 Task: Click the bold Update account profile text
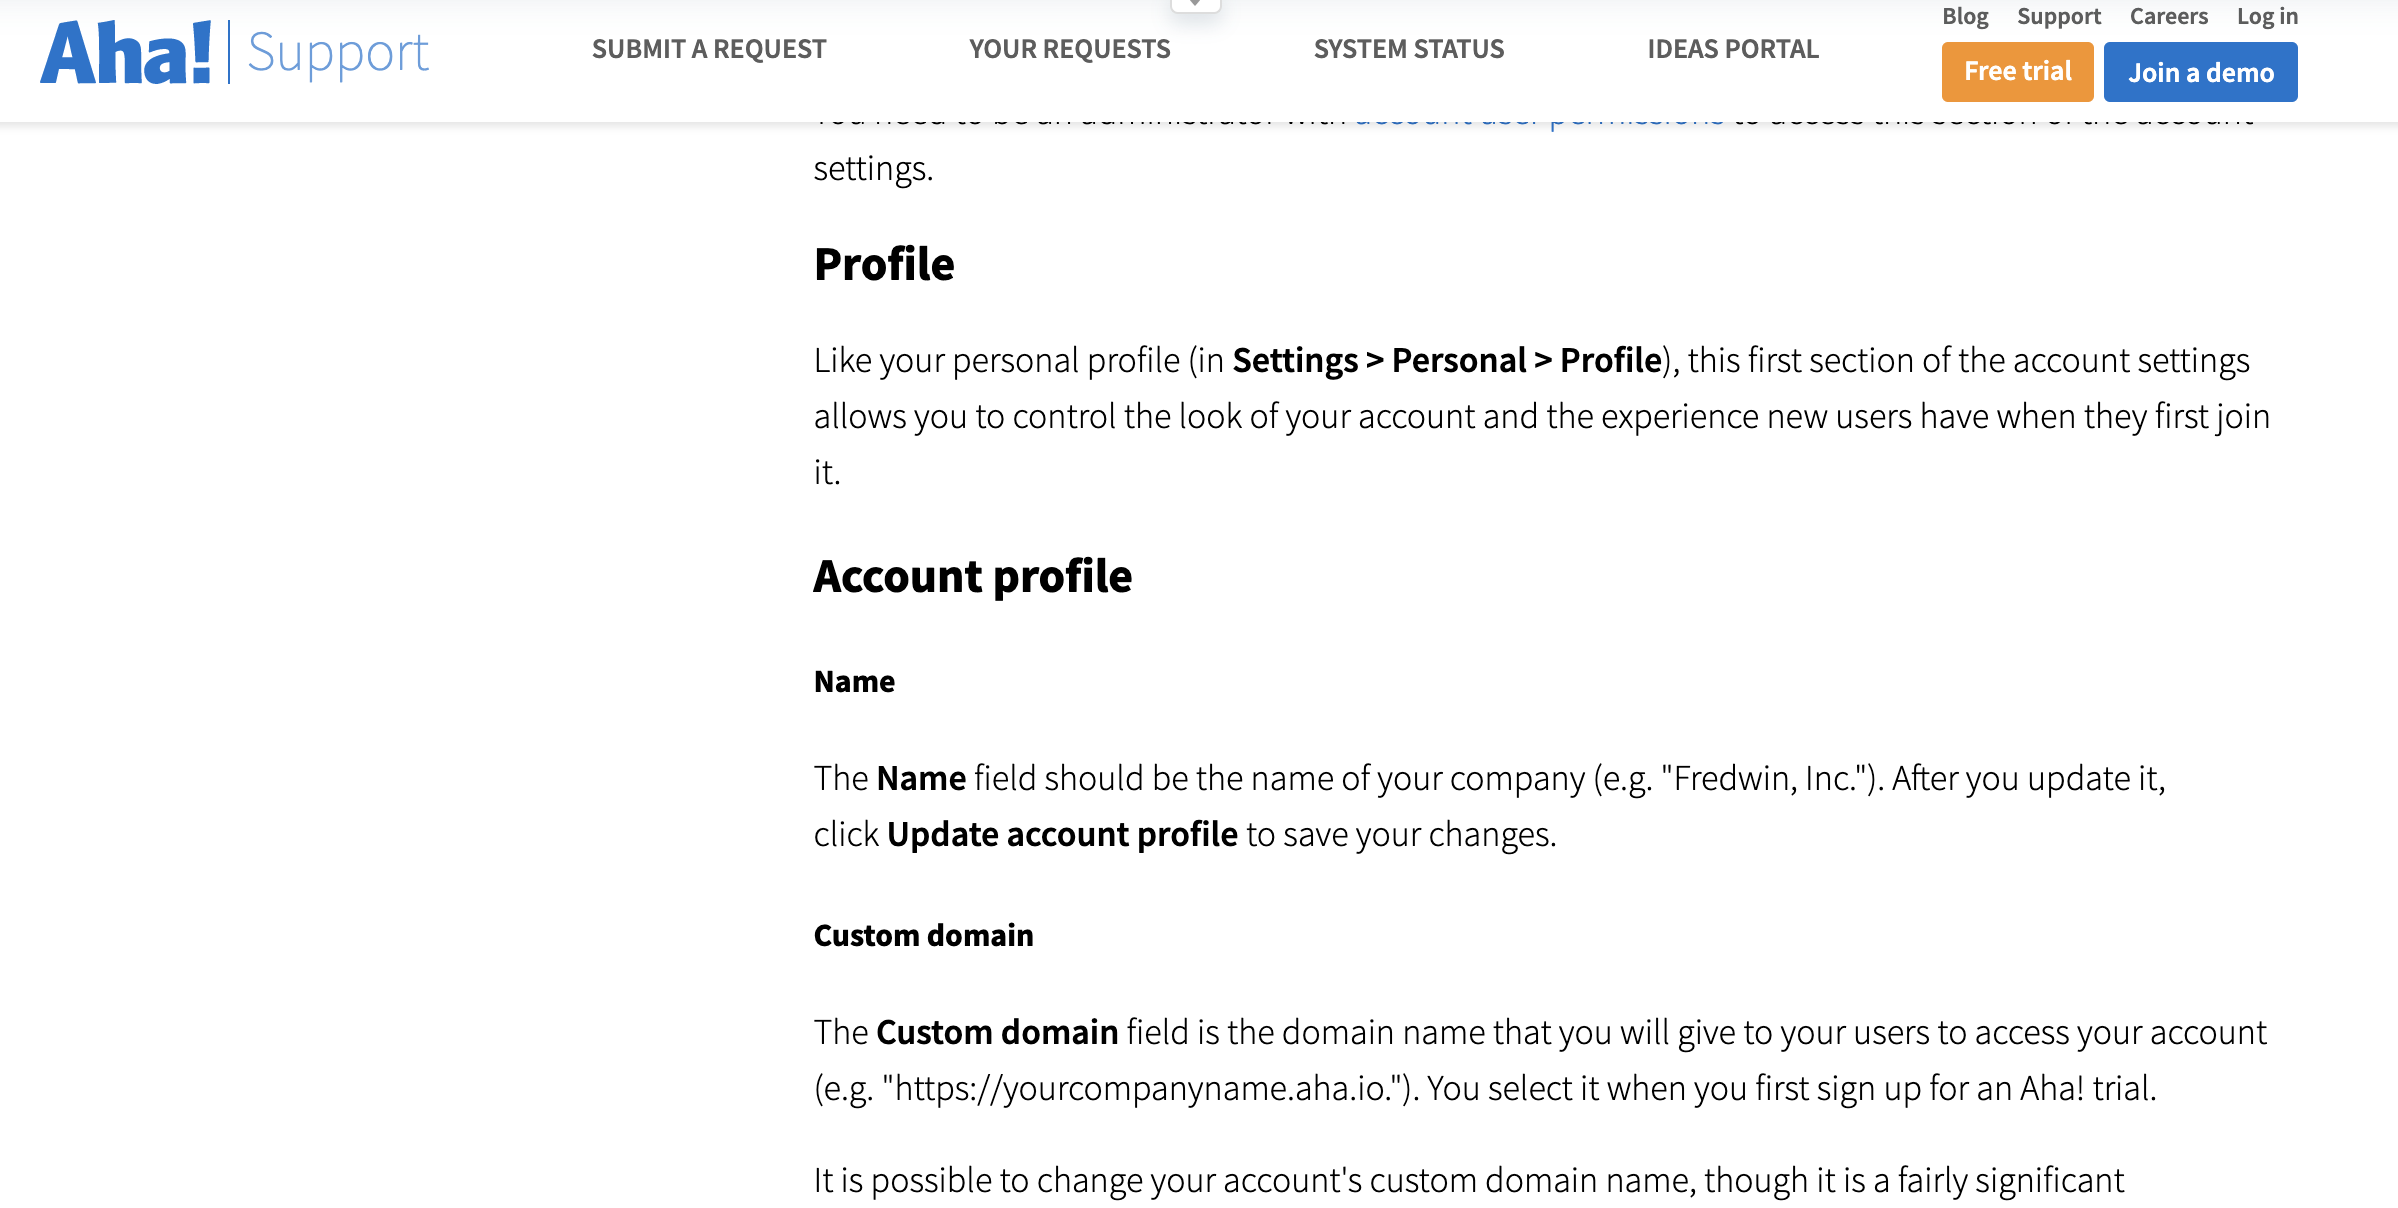coord(1062,834)
